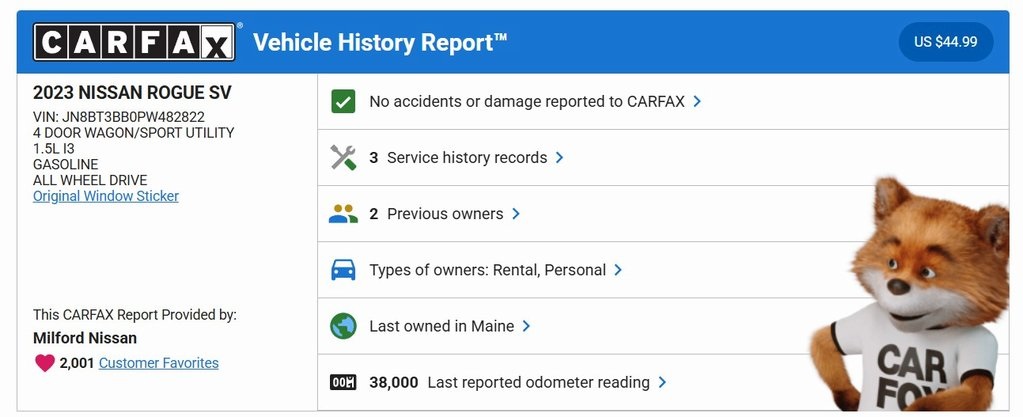Expand the Last owned in Maine chevron
This screenshot has width=1023, height=417.
[526, 326]
